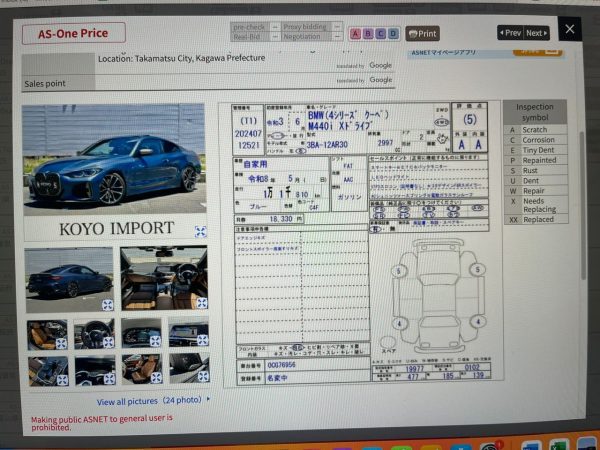Select the blue C grade button
This screenshot has height=450, width=600.
tap(381, 33)
